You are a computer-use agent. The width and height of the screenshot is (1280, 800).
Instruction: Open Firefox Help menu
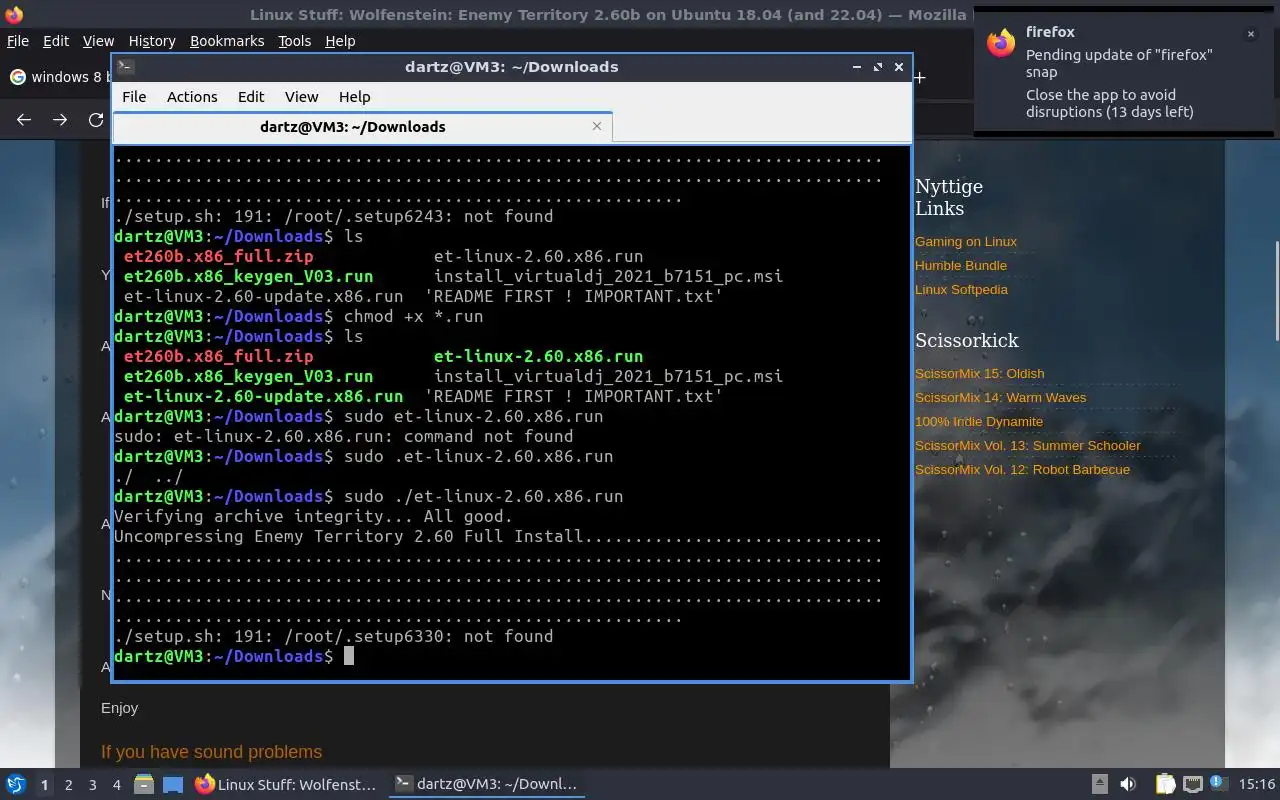tap(340, 41)
